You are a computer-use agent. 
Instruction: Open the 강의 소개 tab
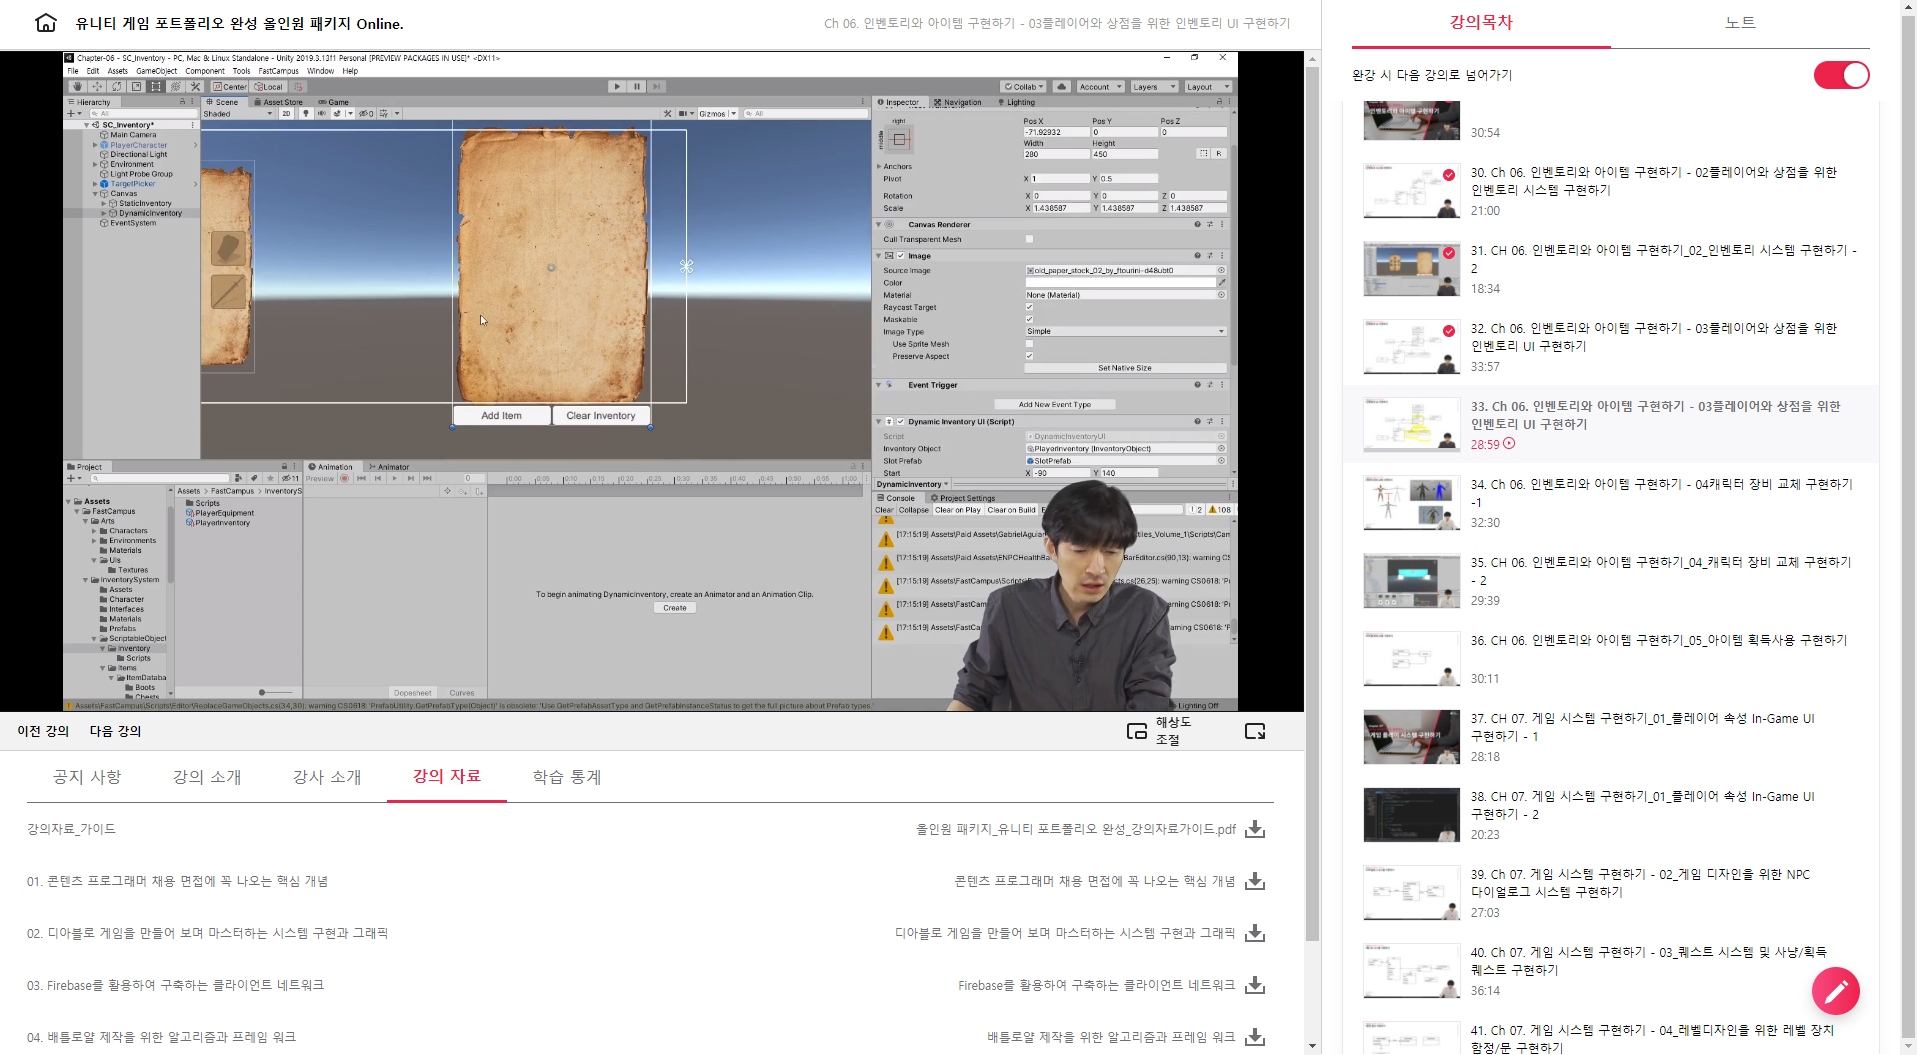click(x=207, y=777)
